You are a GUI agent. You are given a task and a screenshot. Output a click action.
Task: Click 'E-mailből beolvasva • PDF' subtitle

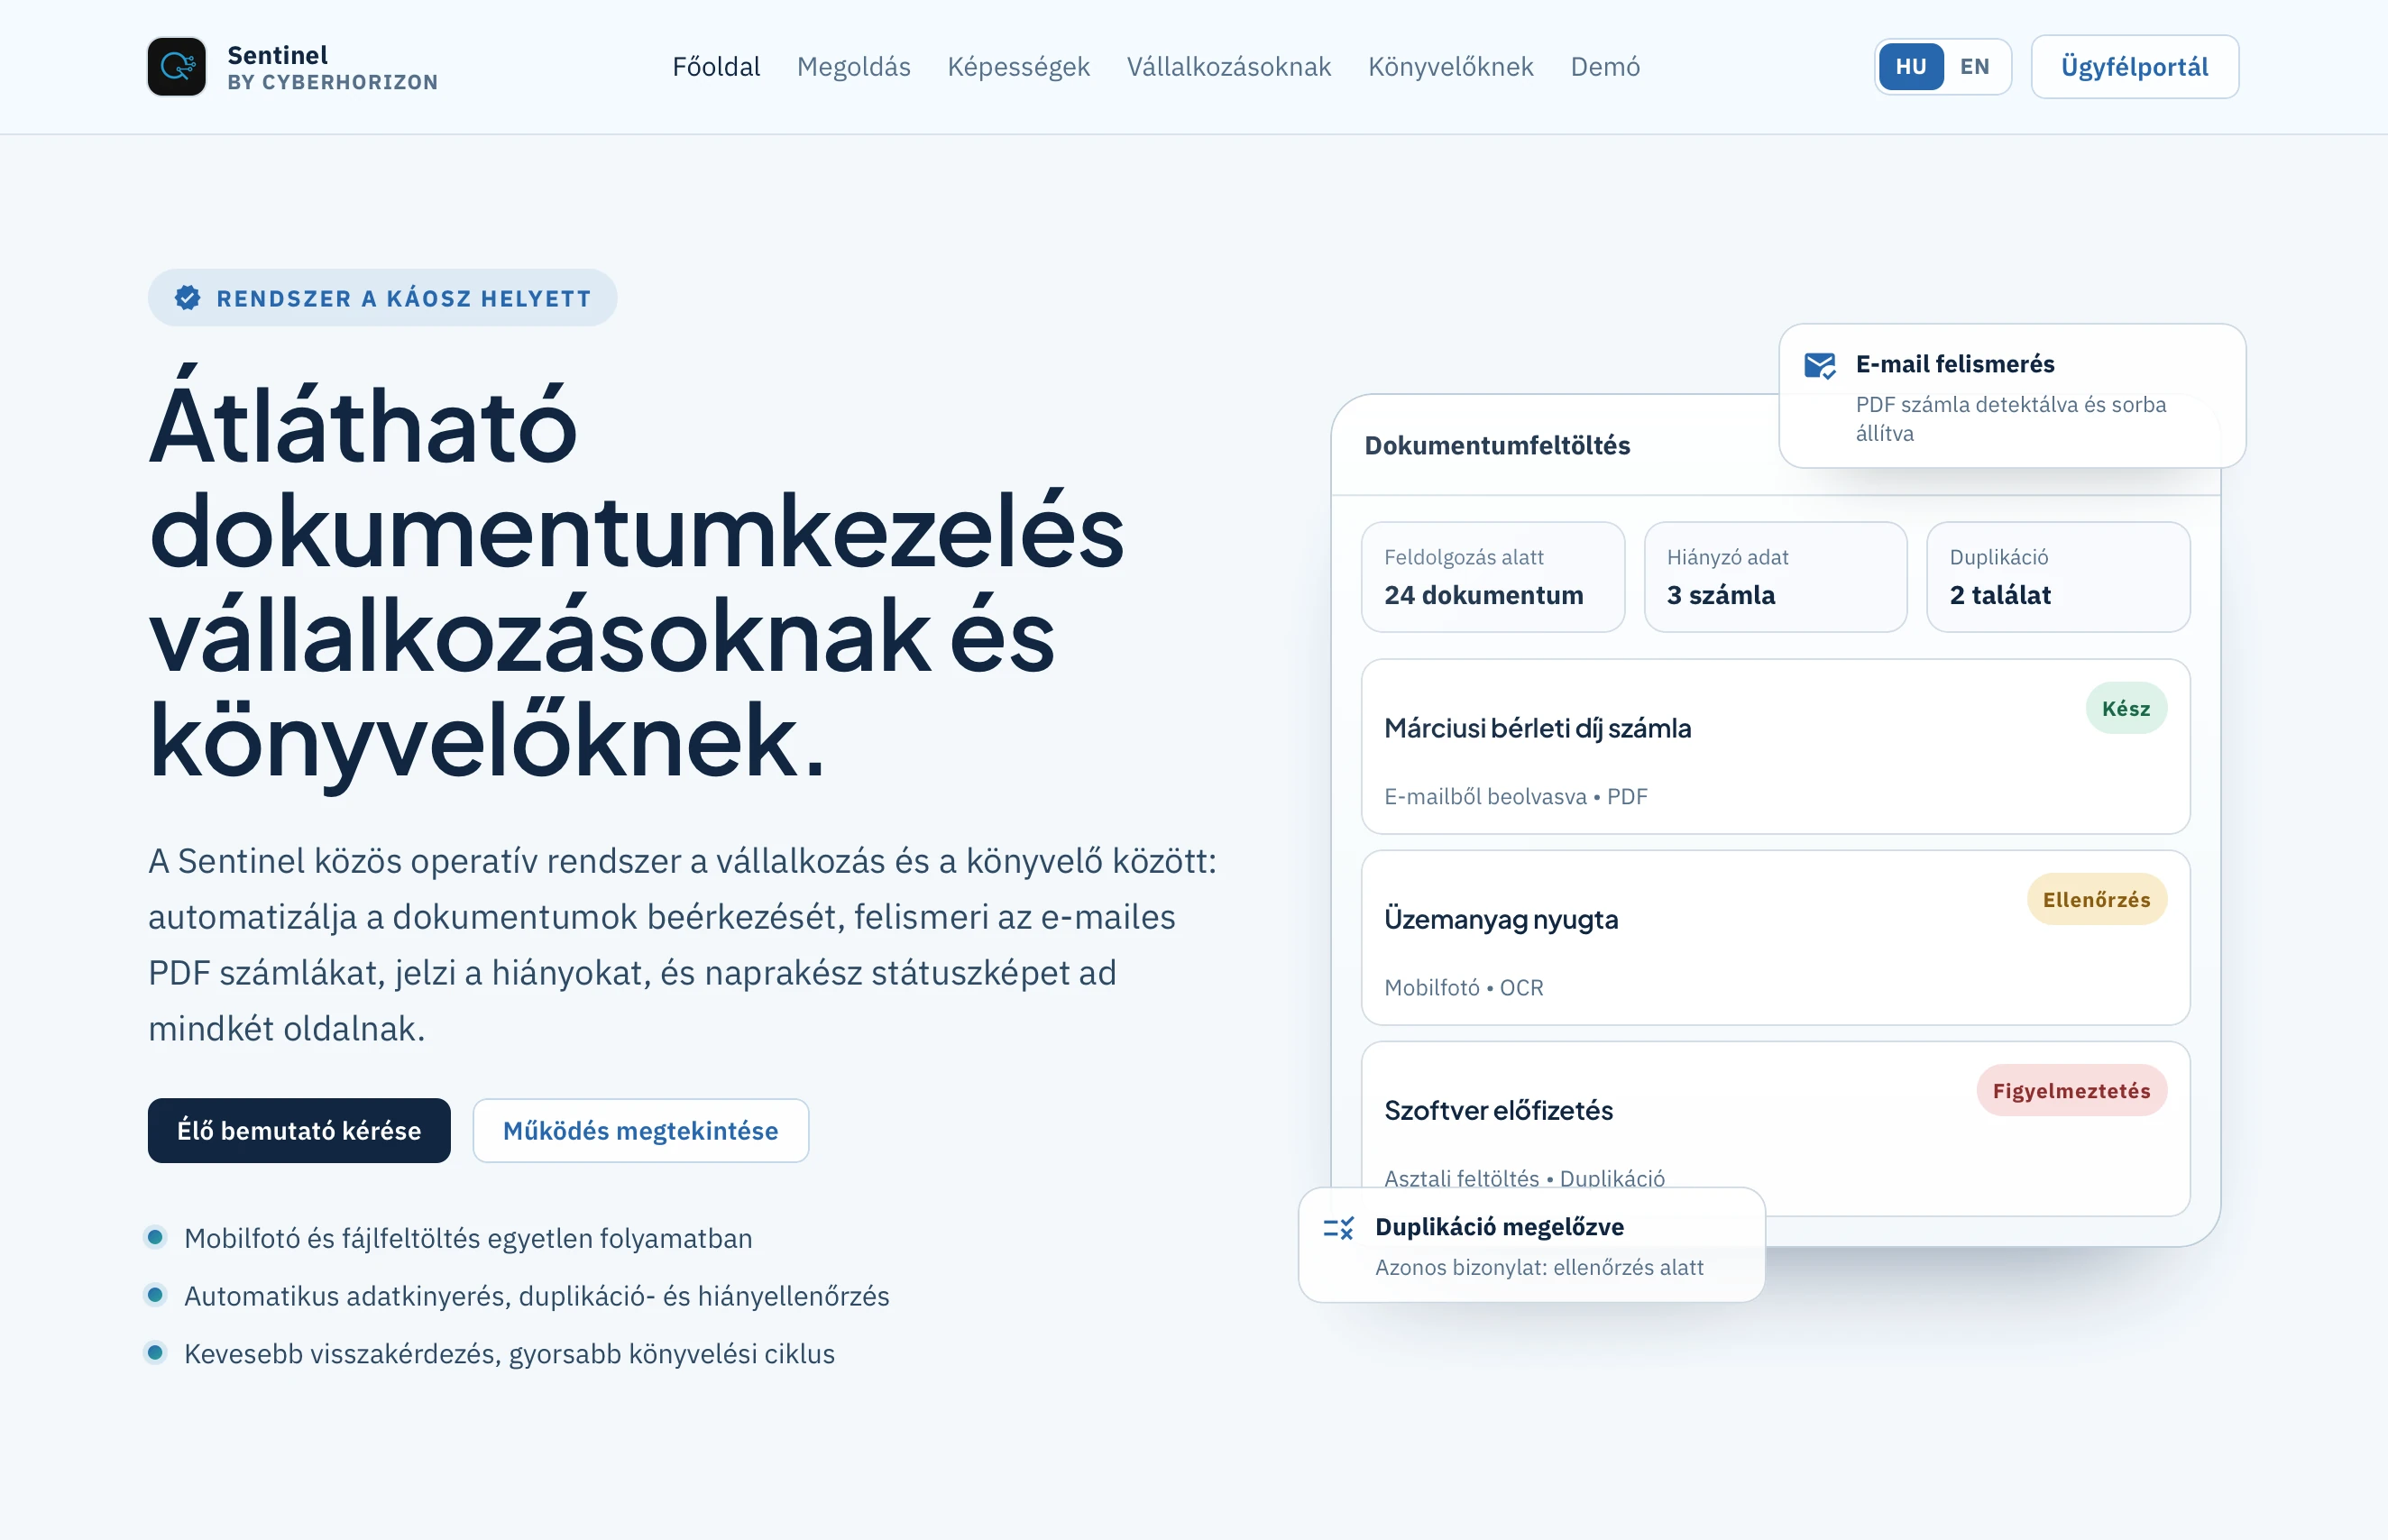coord(1515,796)
